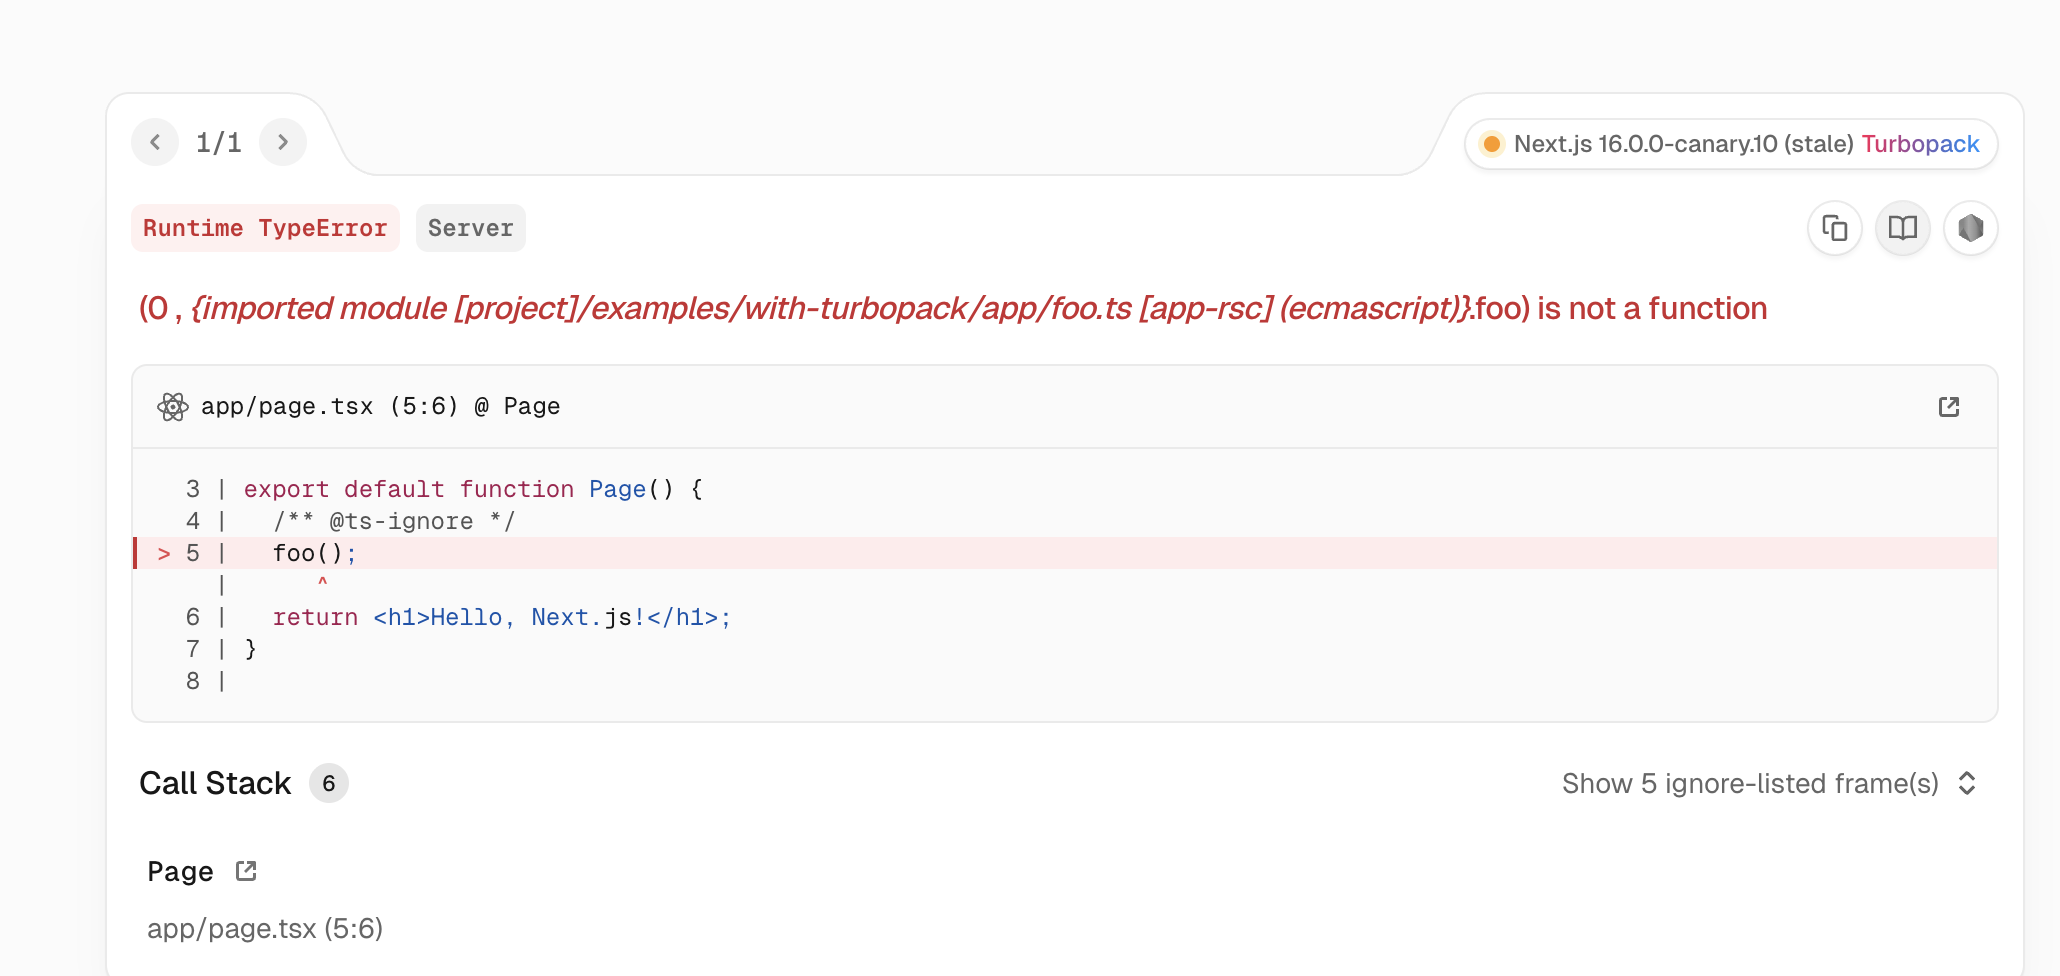The width and height of the screenshot is (2060, 976).
Task: Expand ignore-listed frames chevron arrows
Action: (1967, 784)
